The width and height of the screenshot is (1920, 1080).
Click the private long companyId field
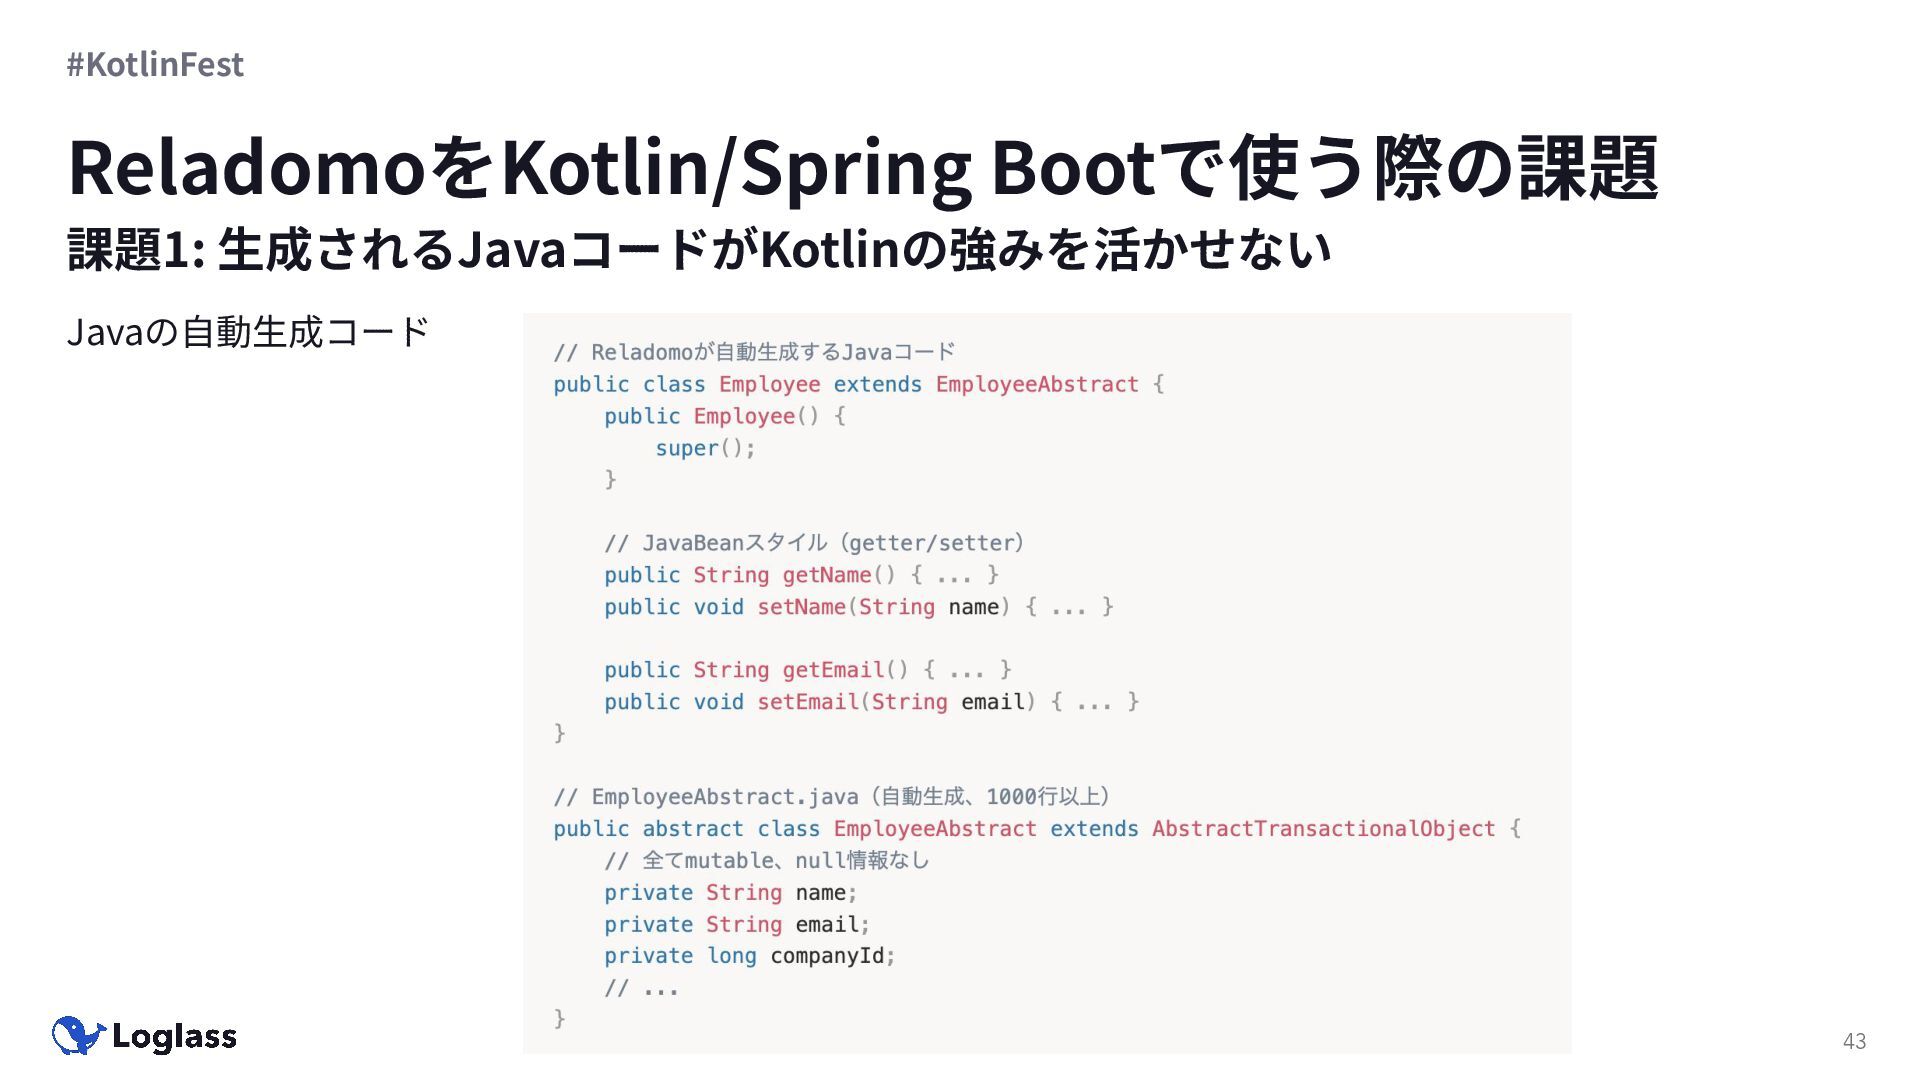tap(749, 956)
